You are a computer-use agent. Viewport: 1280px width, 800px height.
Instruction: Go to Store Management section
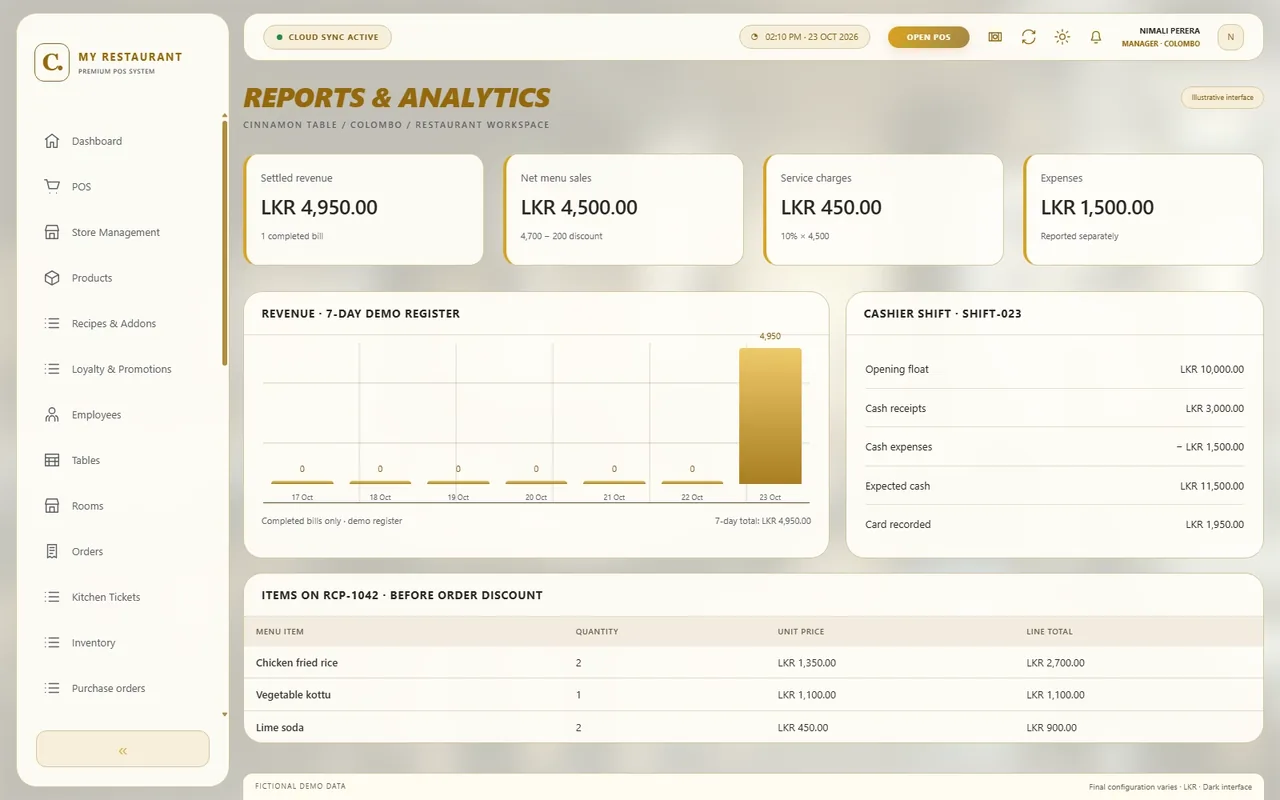tap(123, 232)
